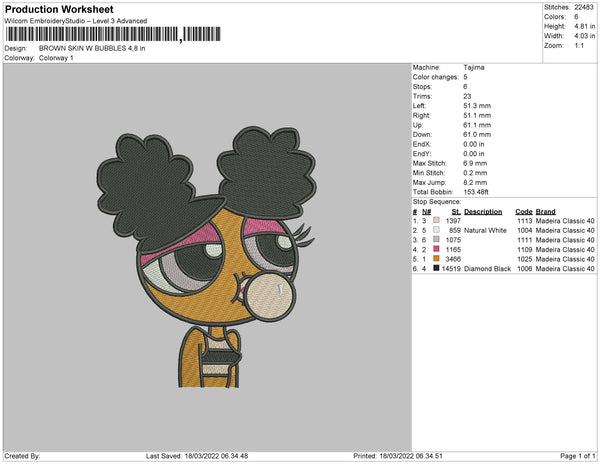Screen dimensions: 600x464
Task: Click the Down value 61.0 mm
Action: point(477,135)
